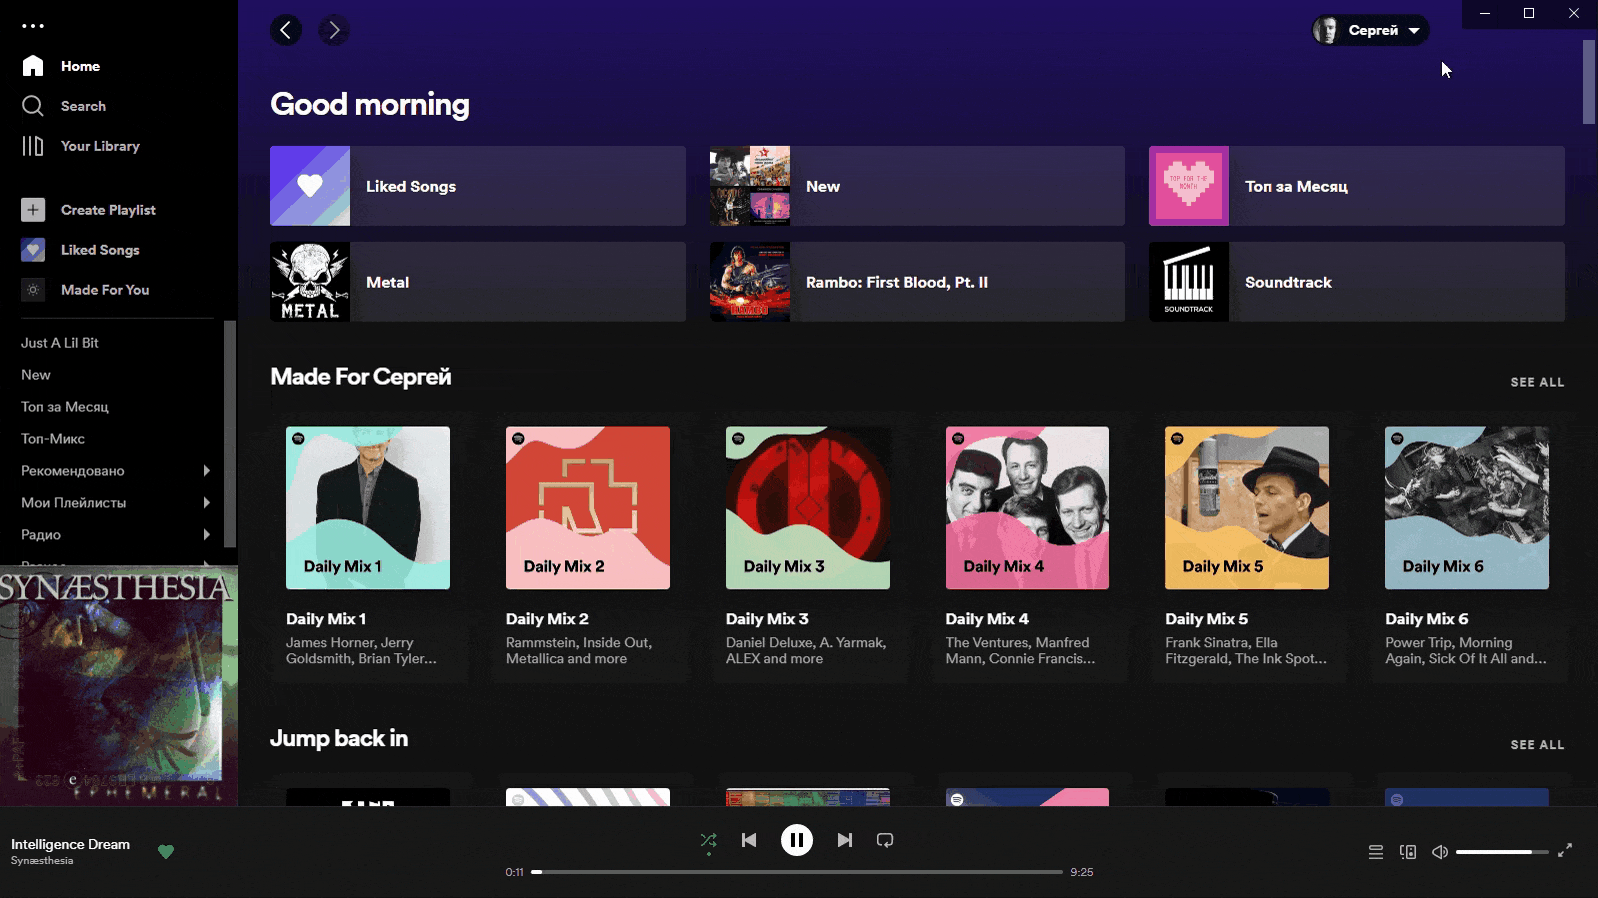Unlike Intelligence Dream with the heart
Screen dimensions: 1598x898
point(166,852)
